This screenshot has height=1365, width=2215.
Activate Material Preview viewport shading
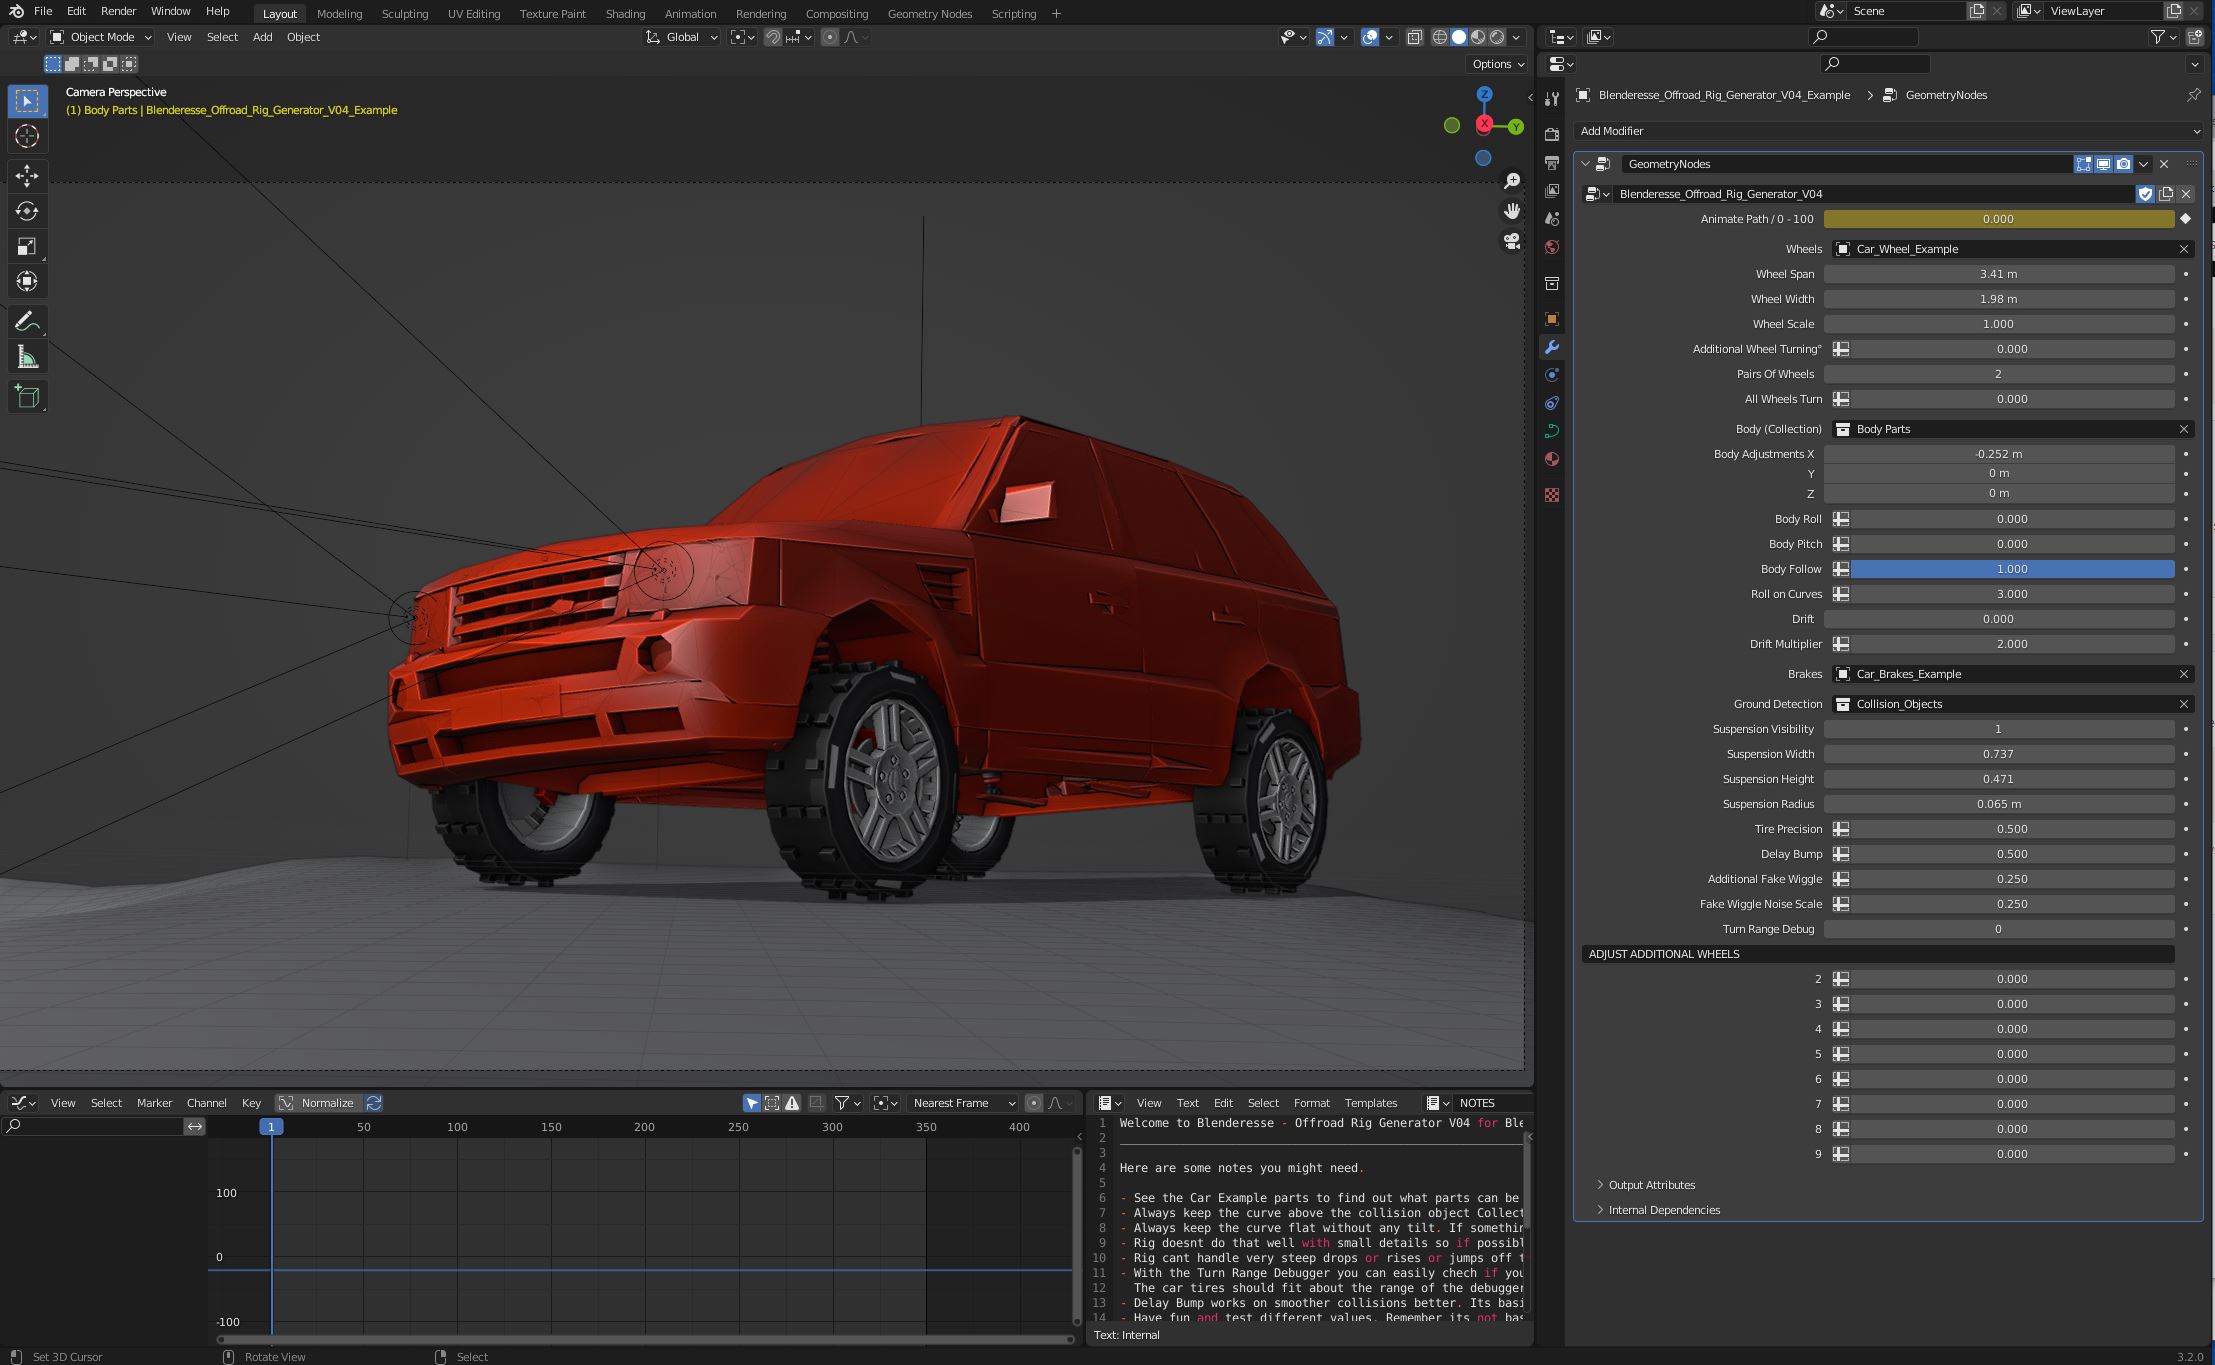pos(1480,37)
